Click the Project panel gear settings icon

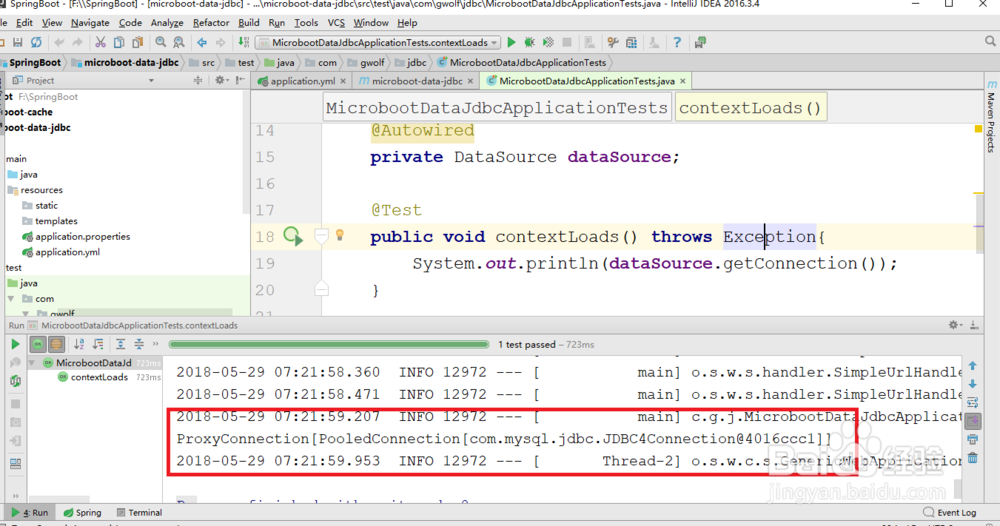(220, 80)
